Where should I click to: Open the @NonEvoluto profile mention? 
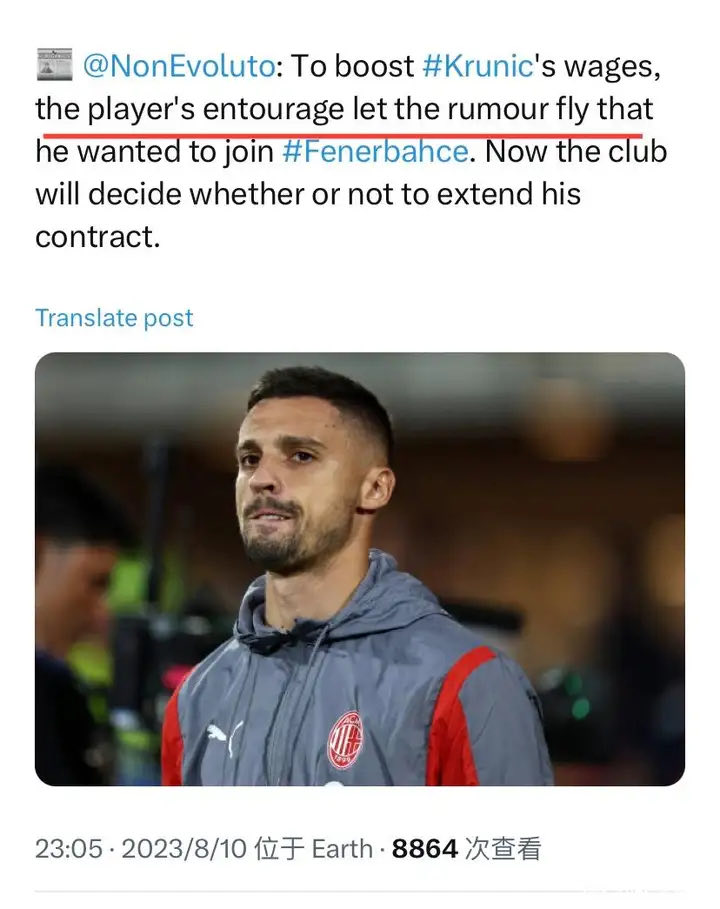177,66
